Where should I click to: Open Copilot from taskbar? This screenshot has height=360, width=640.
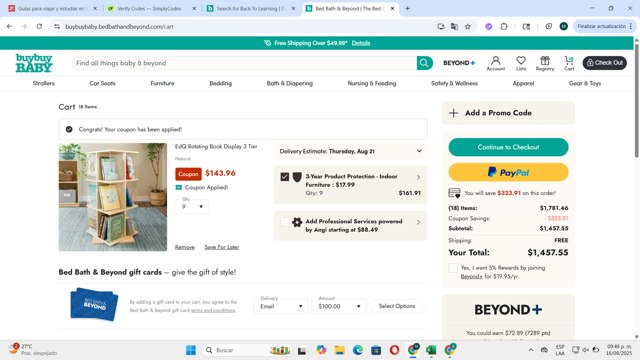[321, 350]
